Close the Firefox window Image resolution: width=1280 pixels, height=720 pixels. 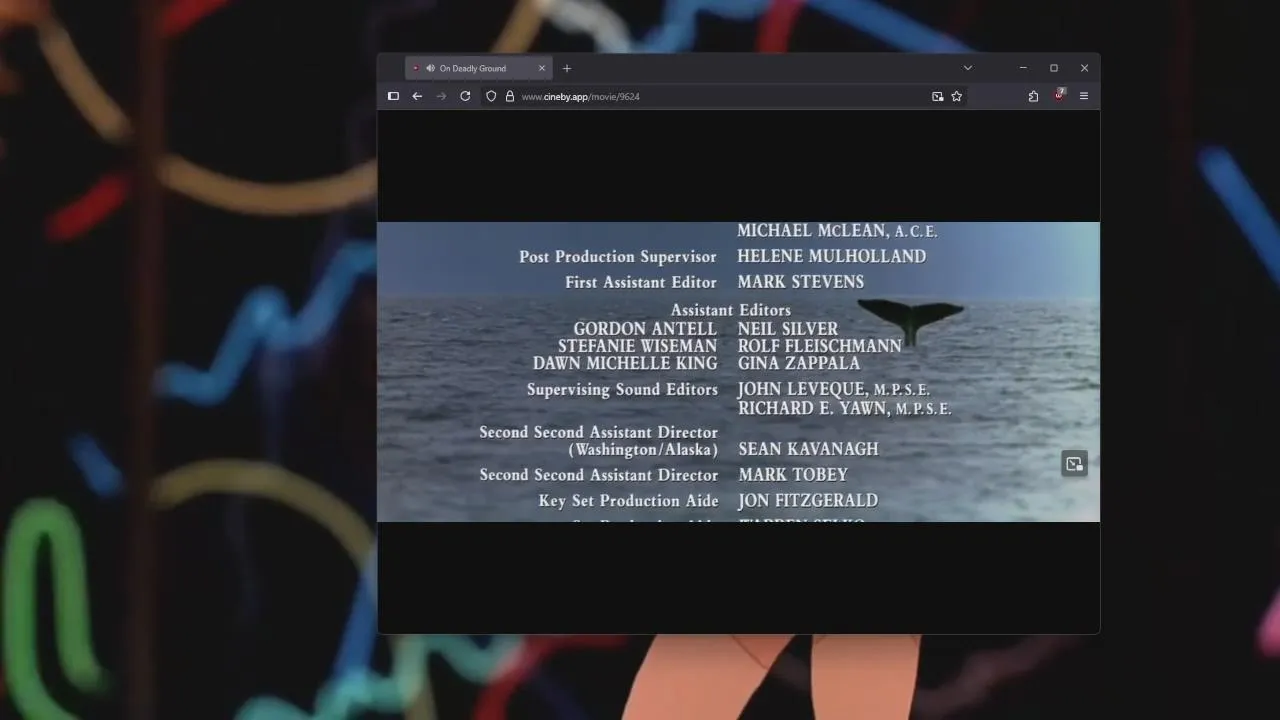(x=1084, y=68)
